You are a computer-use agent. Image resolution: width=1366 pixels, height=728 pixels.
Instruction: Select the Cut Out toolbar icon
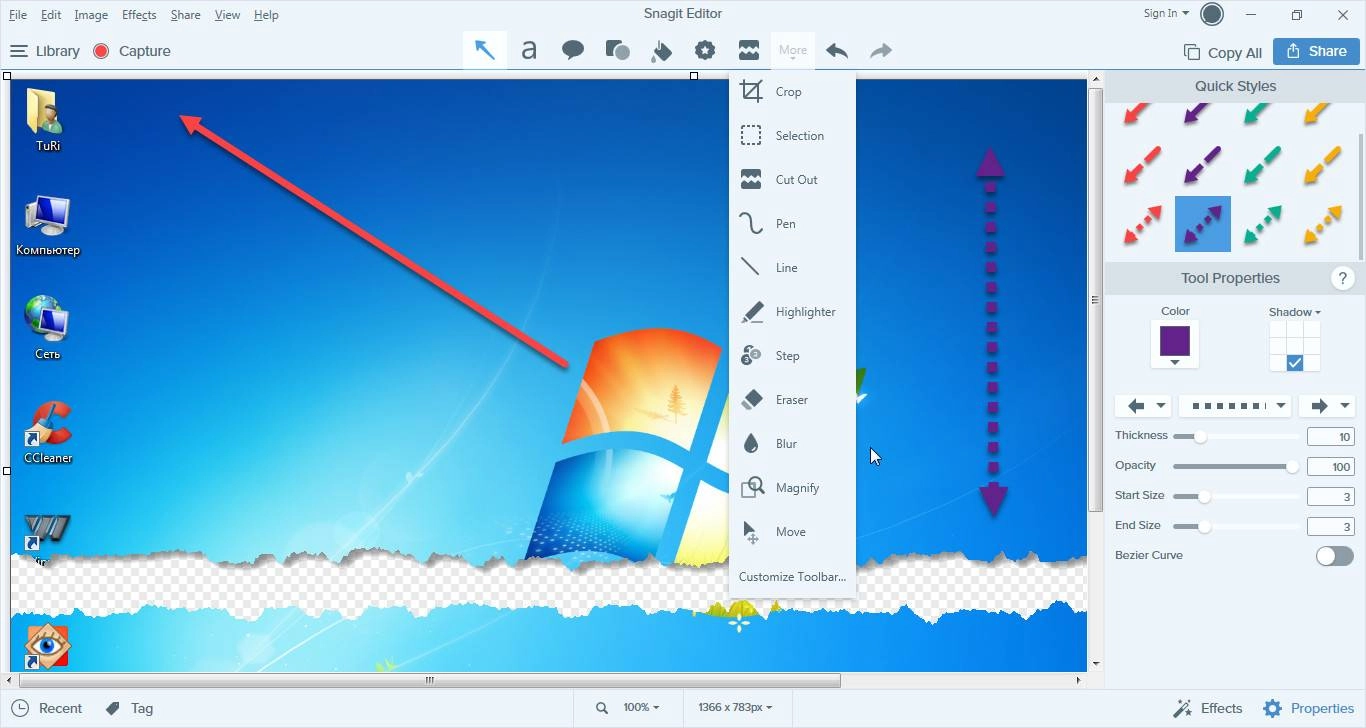point(749,50)
